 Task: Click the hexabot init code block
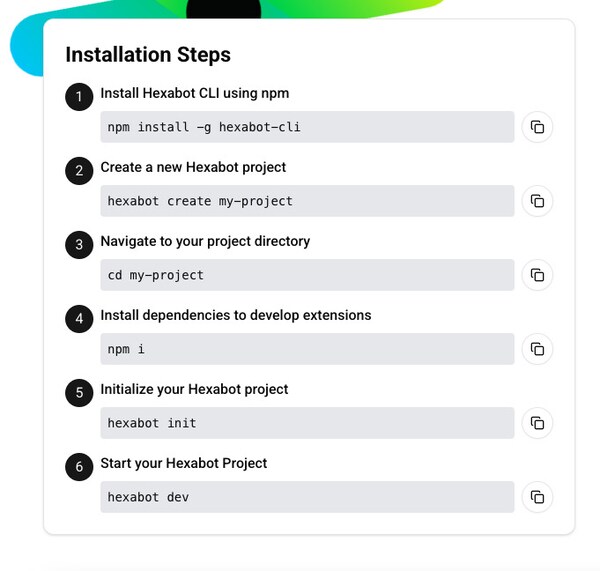[307, 423]
